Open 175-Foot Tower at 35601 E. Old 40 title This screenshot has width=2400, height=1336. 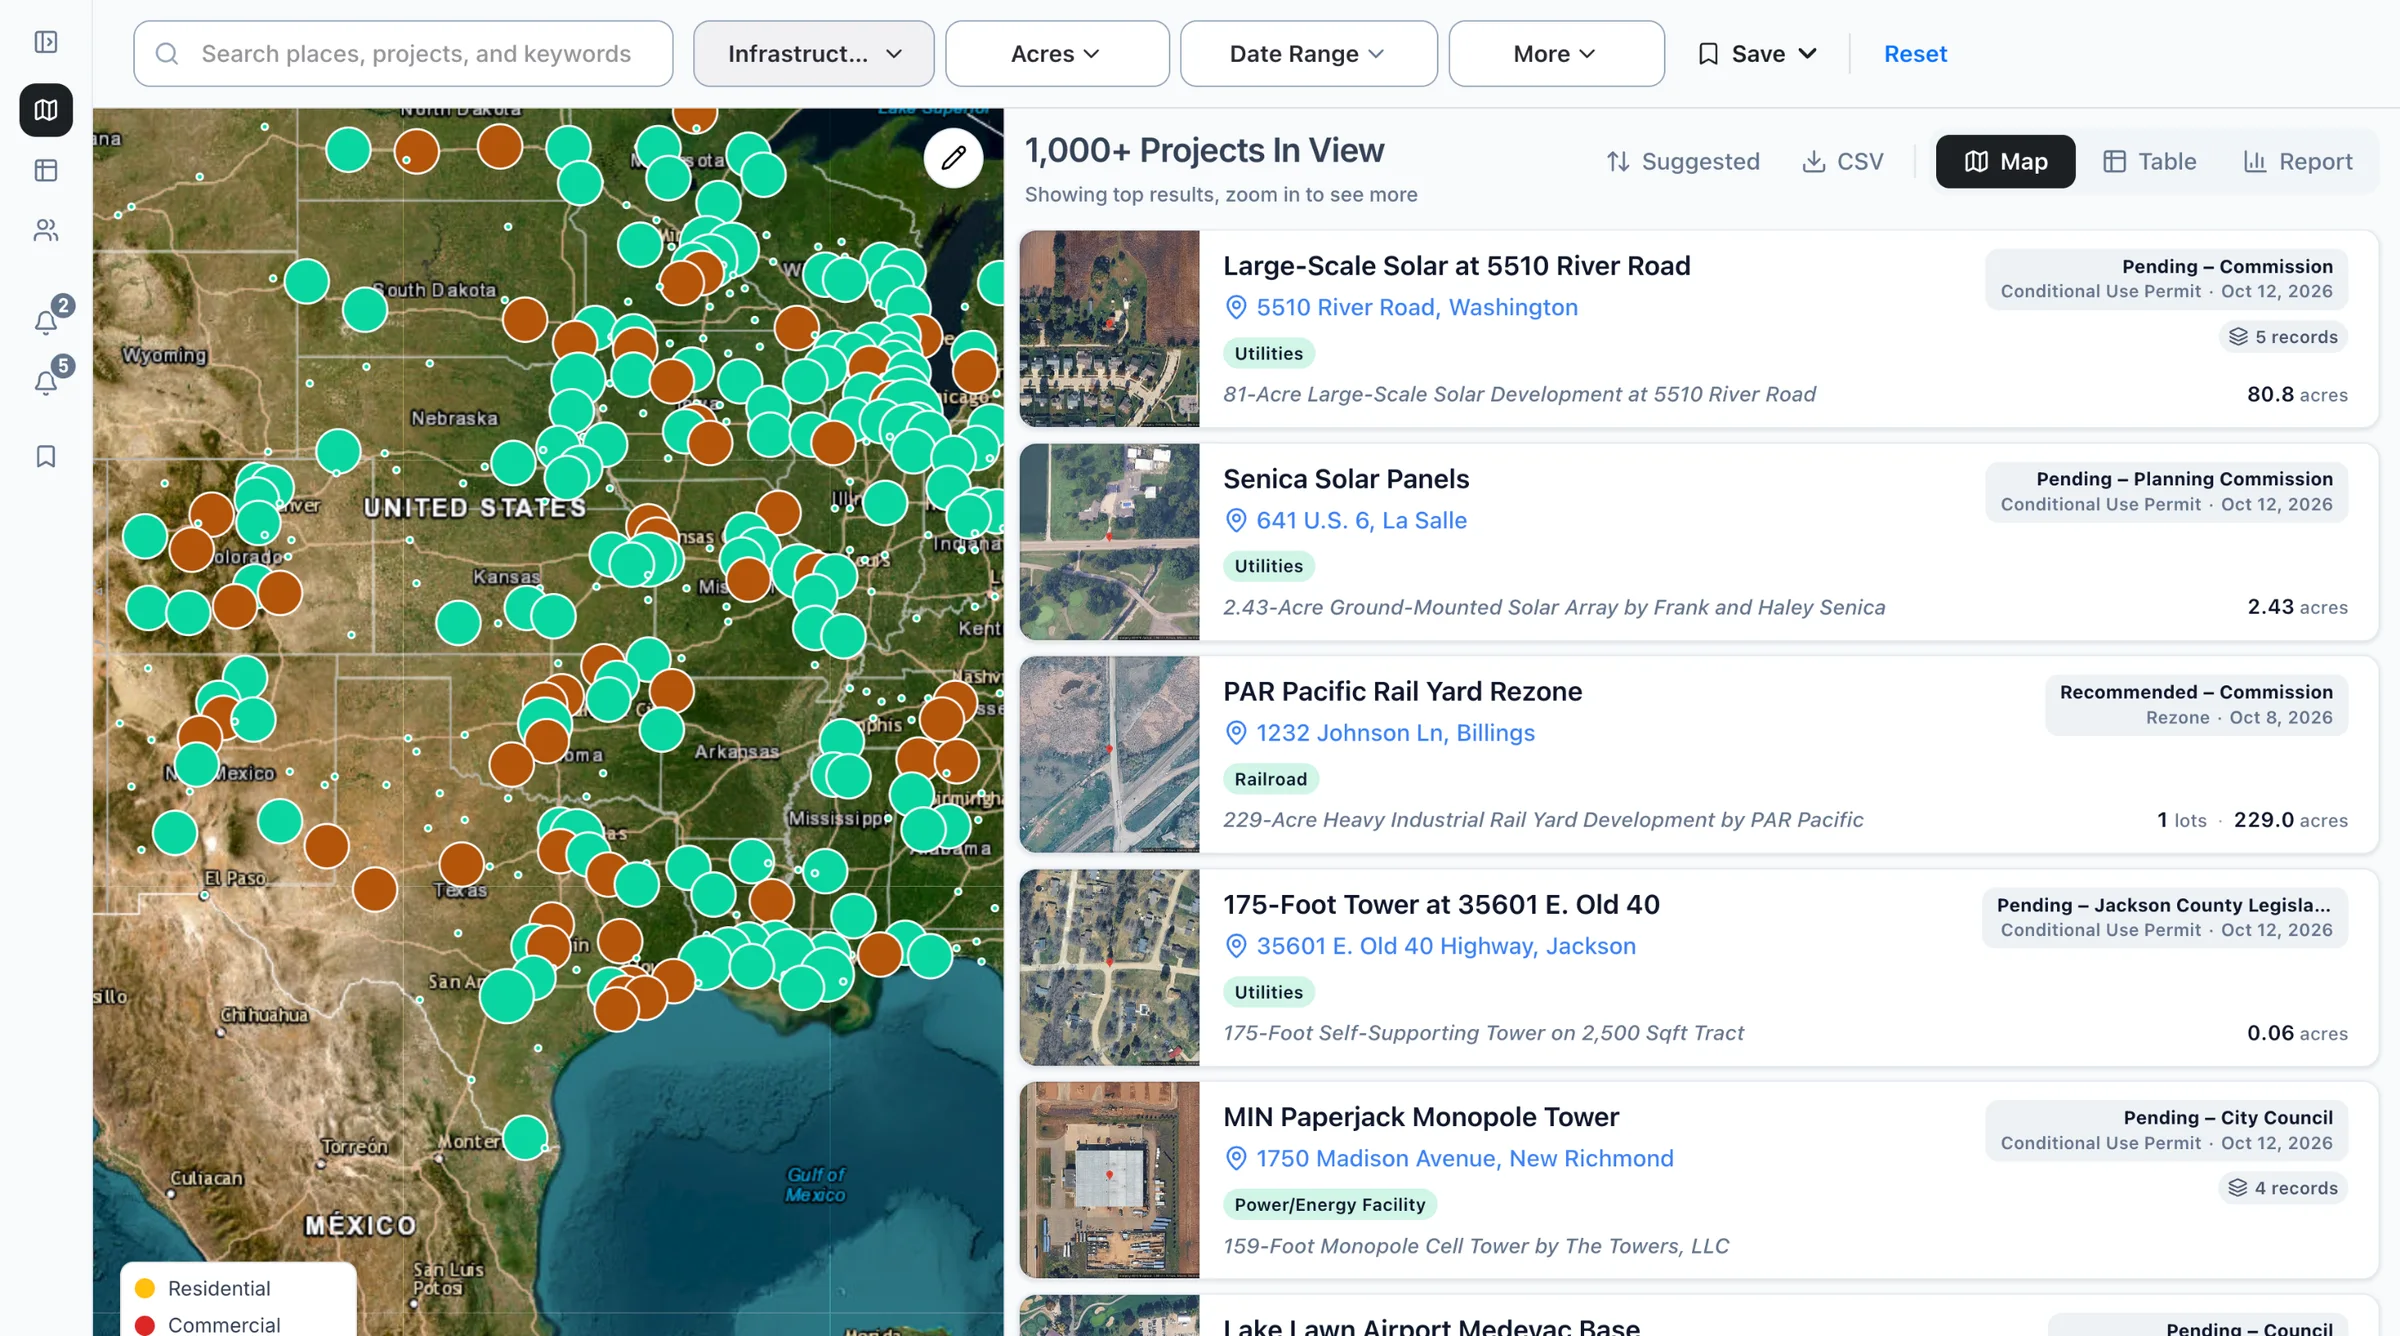(x=1441, y=905)
